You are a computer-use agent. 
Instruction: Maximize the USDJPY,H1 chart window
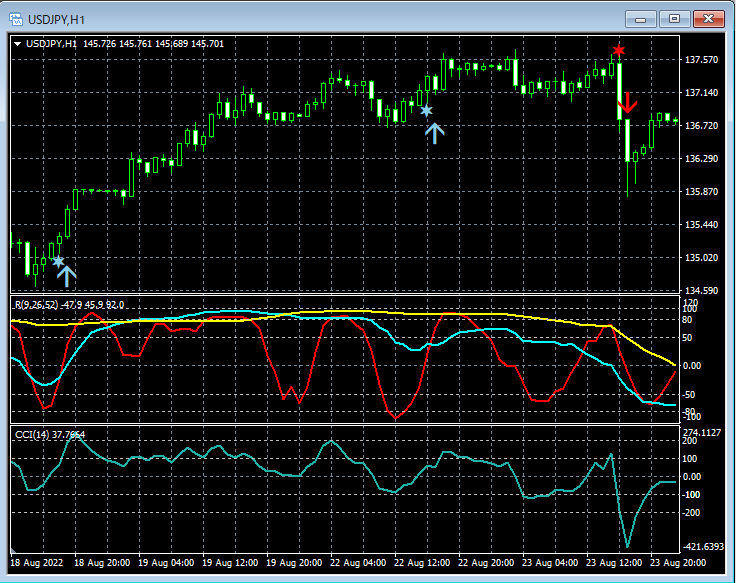(674, 19)
